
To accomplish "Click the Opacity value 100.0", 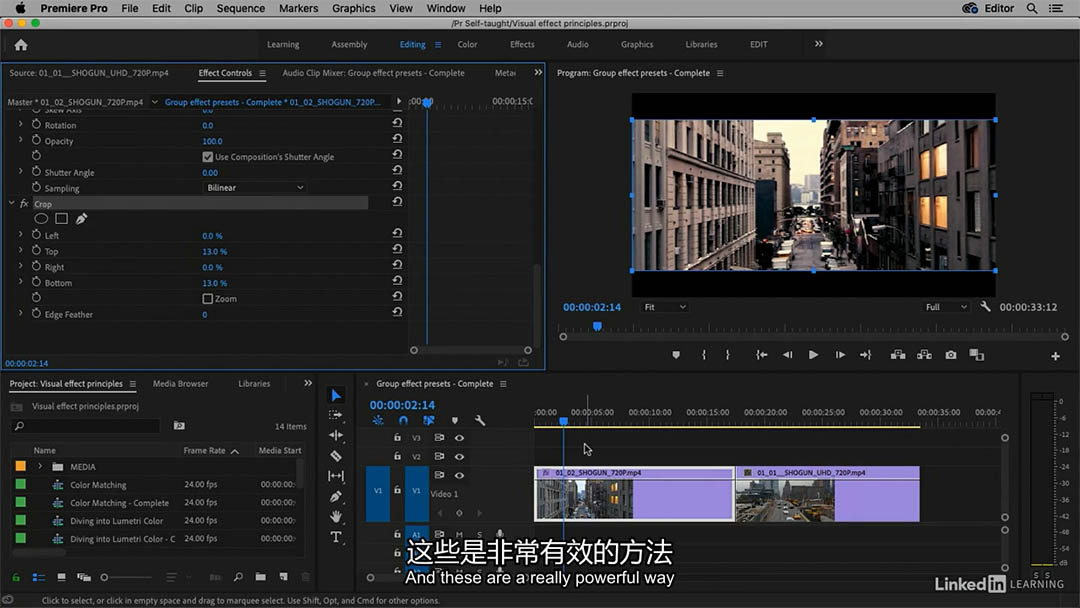I will [x=212, y=141].
